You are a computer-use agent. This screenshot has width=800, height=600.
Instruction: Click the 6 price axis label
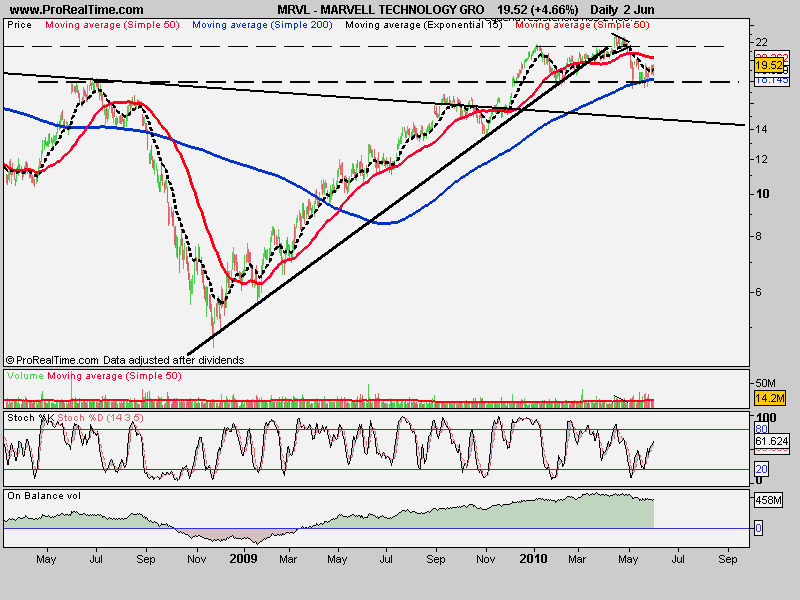[x=759, y=292]
